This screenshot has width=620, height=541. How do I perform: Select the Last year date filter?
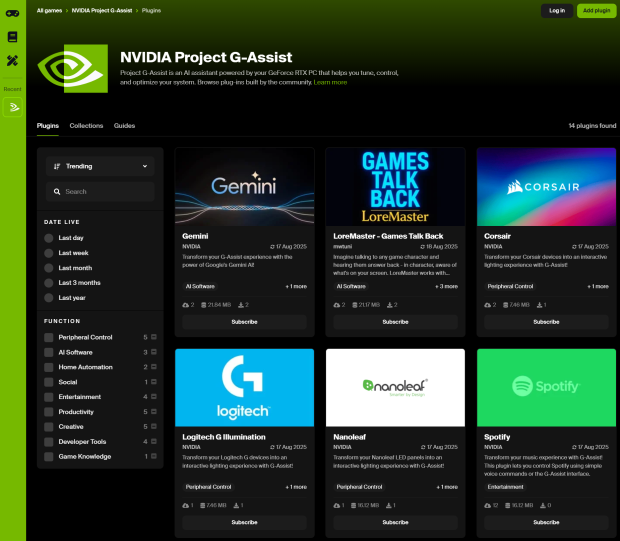[x=49, y=298]
